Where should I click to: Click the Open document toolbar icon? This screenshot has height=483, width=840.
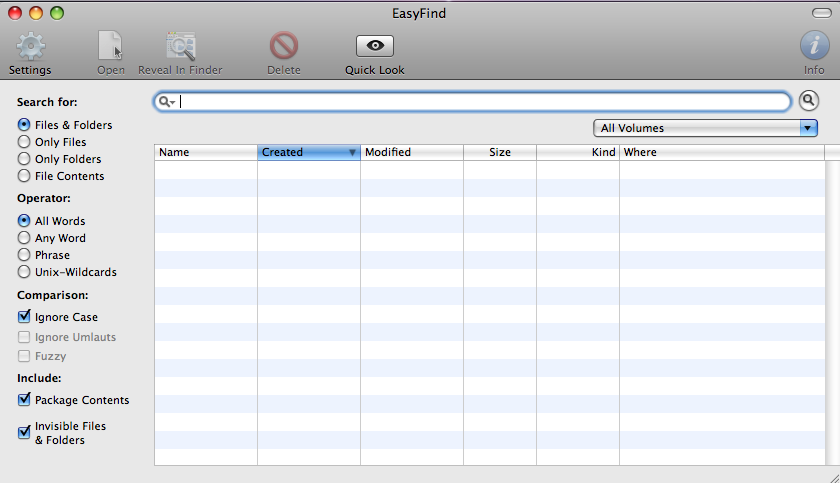click(110, 46)
